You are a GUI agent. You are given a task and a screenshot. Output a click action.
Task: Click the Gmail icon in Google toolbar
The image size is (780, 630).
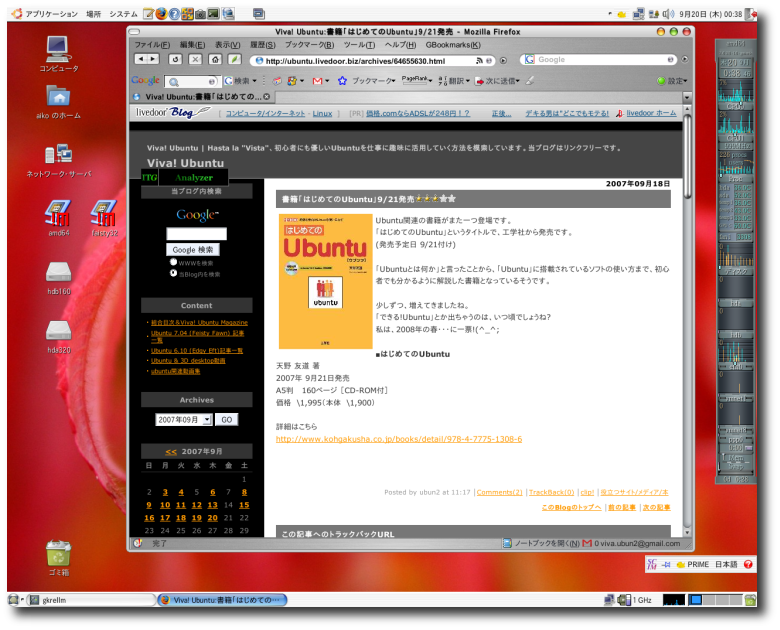click(317, 81)
